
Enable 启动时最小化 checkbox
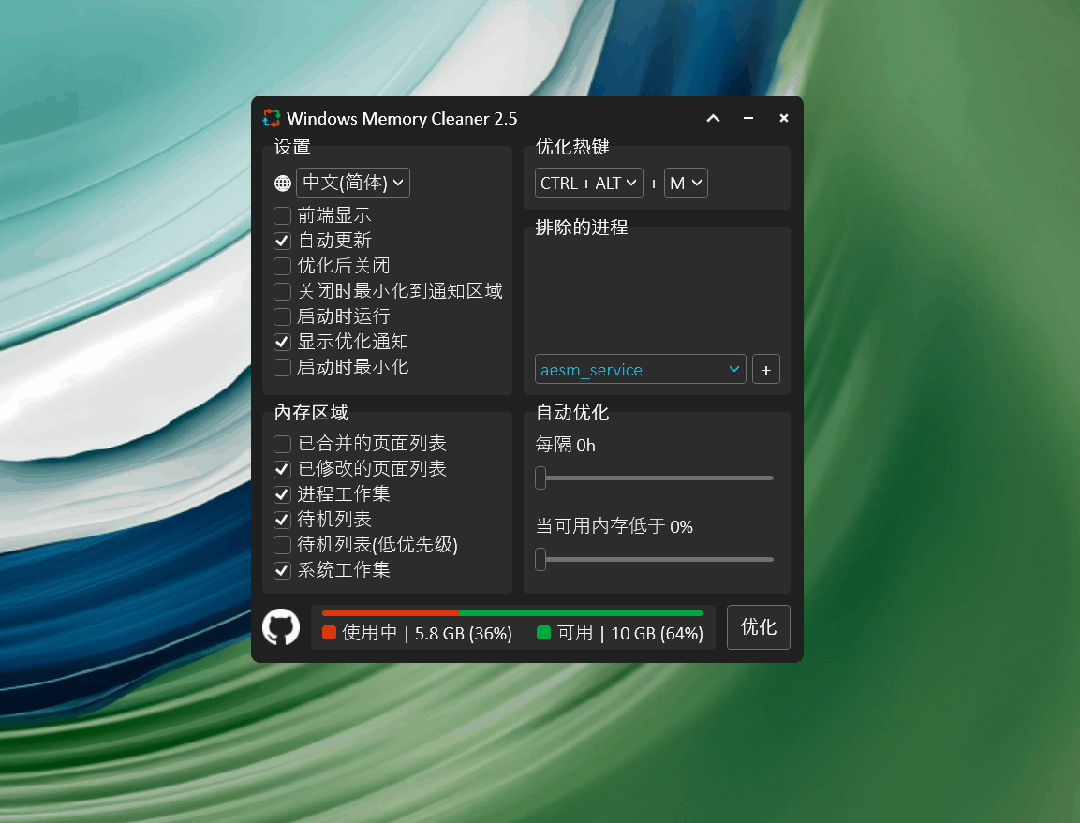(282, 367)
